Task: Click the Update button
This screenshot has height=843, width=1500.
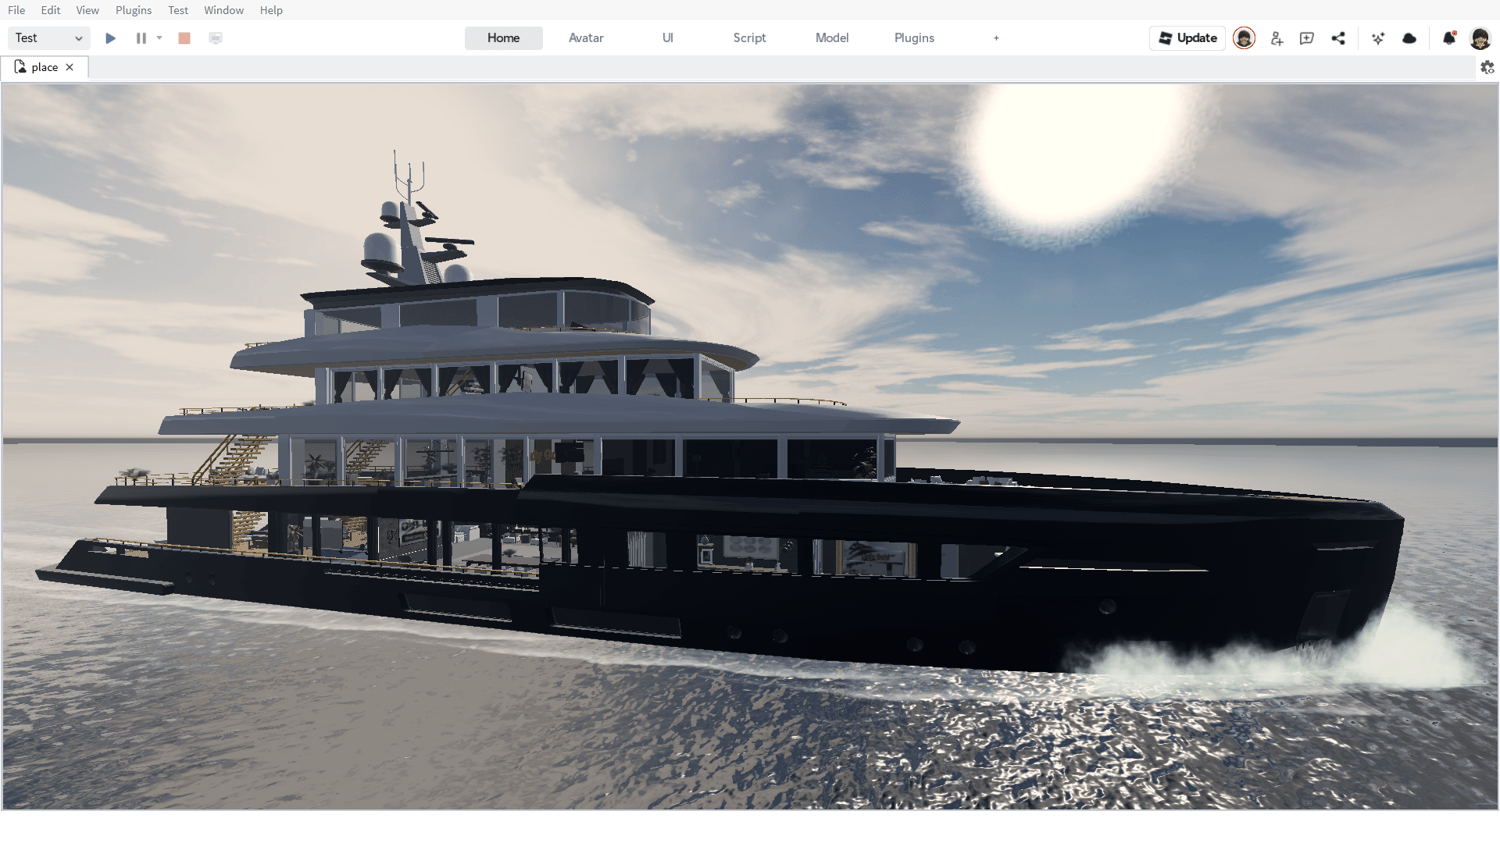Action: (x=1188, y=38)
